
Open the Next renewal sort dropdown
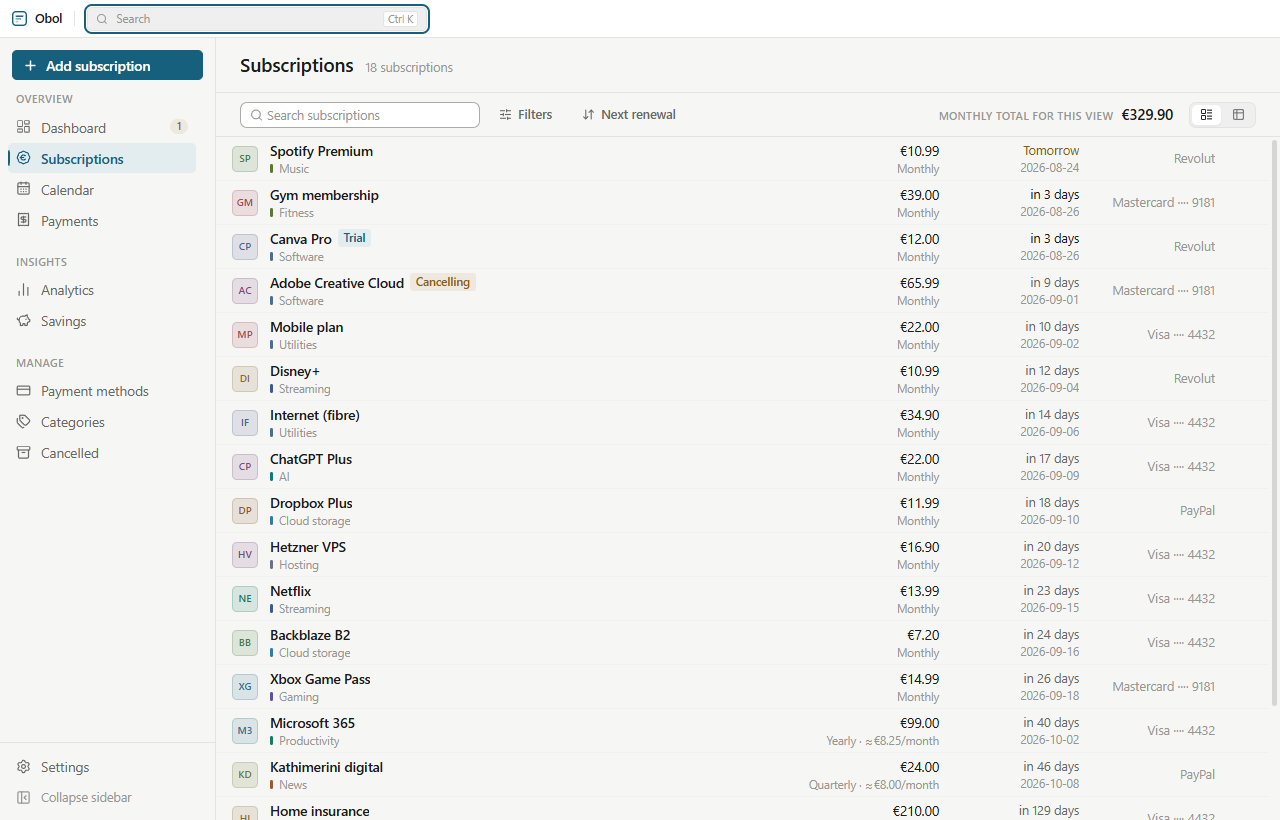click(x=629, y=115)
